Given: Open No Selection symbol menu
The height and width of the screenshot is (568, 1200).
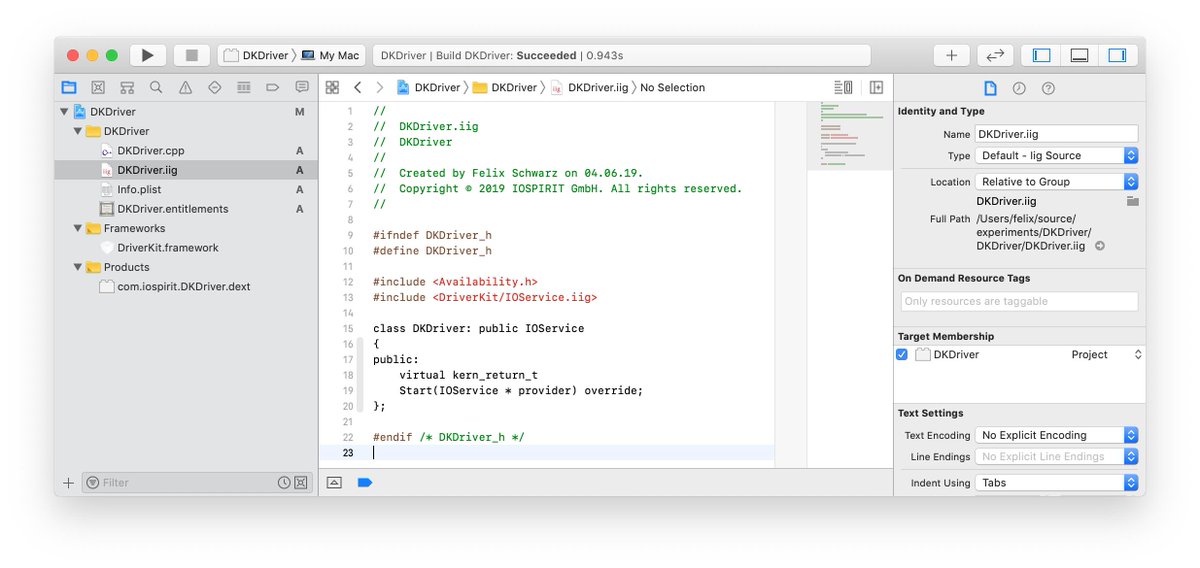Looking at the screenshot, I should (x=672, y=88).
